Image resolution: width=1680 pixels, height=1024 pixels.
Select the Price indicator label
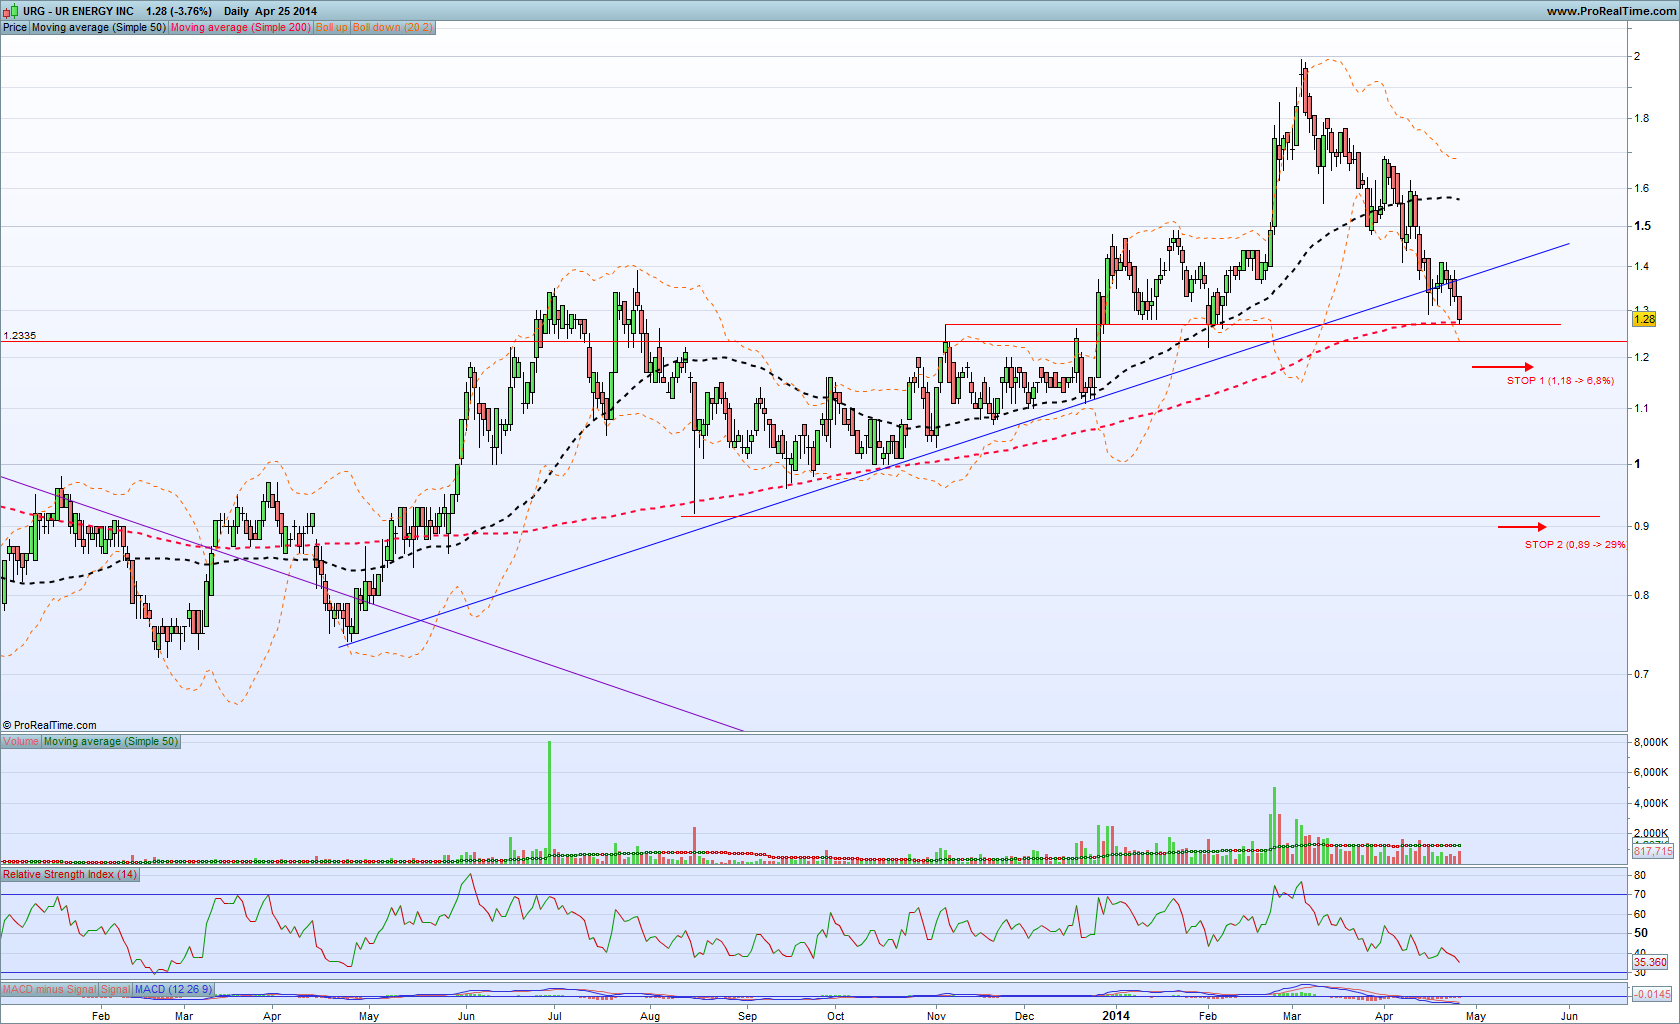point(15,28)
